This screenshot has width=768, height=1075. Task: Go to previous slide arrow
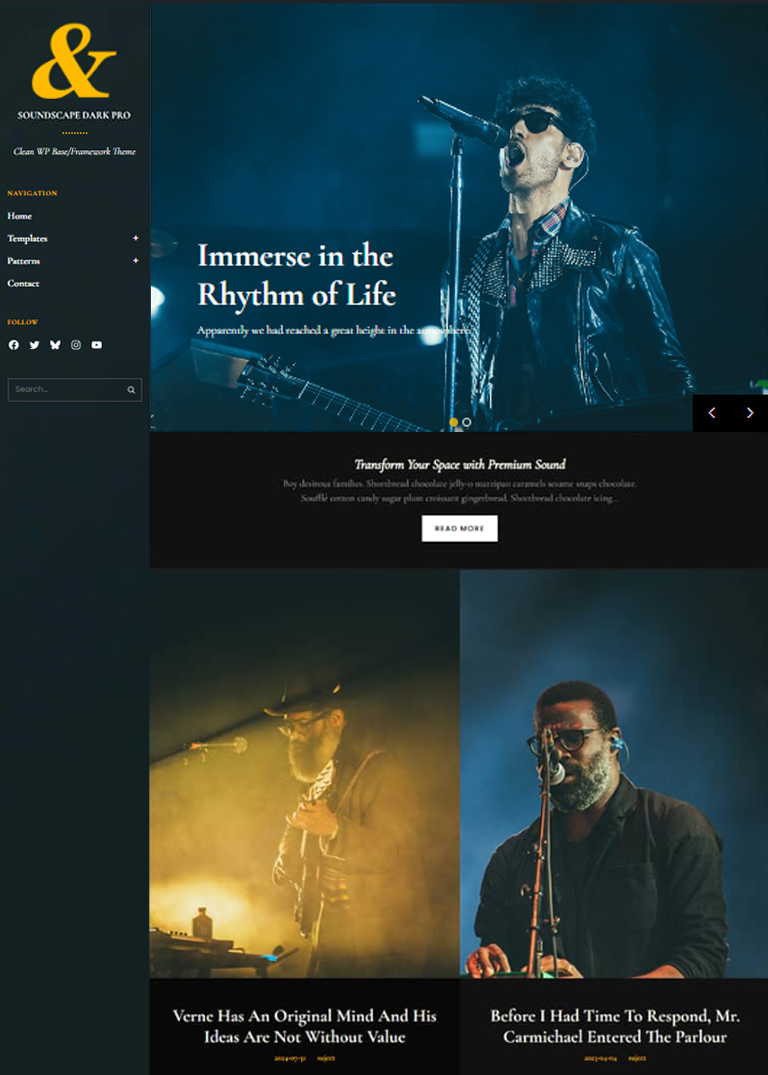point(712,413)
